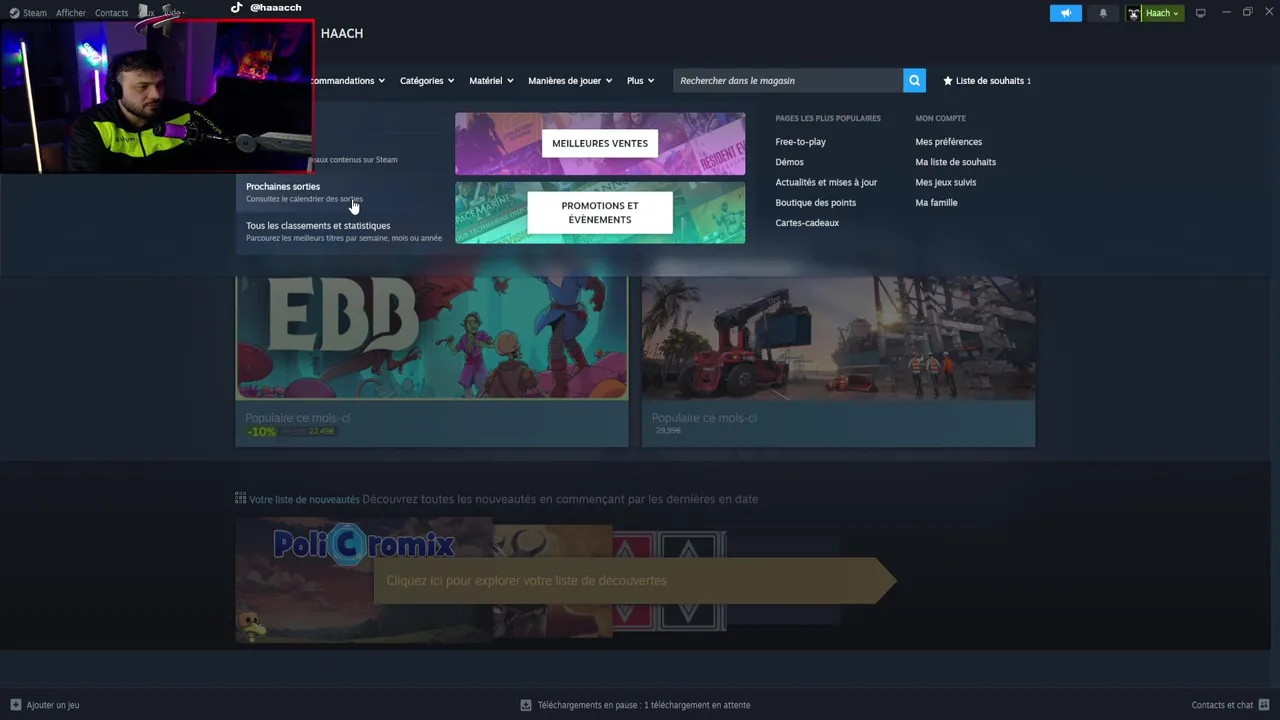Click the Promotions et évènements banner
This screenshot has height=720, width=1280.
click(600, 212)
